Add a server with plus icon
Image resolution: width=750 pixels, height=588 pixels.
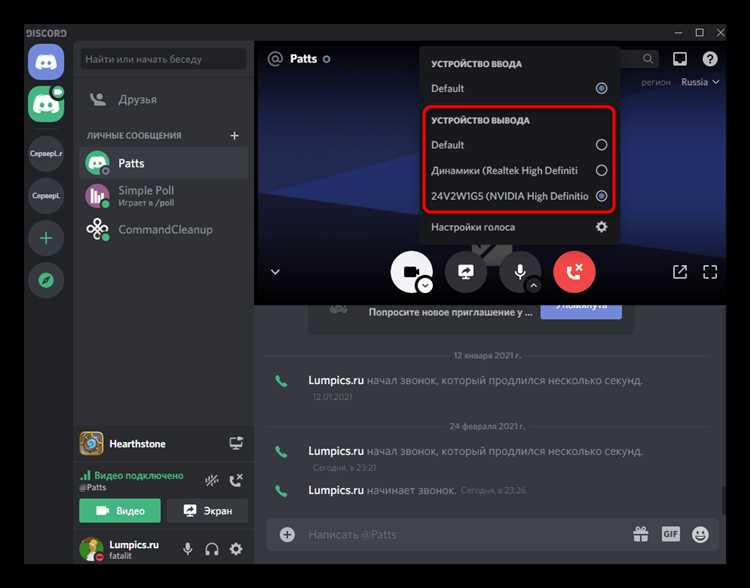coord(46,238)
